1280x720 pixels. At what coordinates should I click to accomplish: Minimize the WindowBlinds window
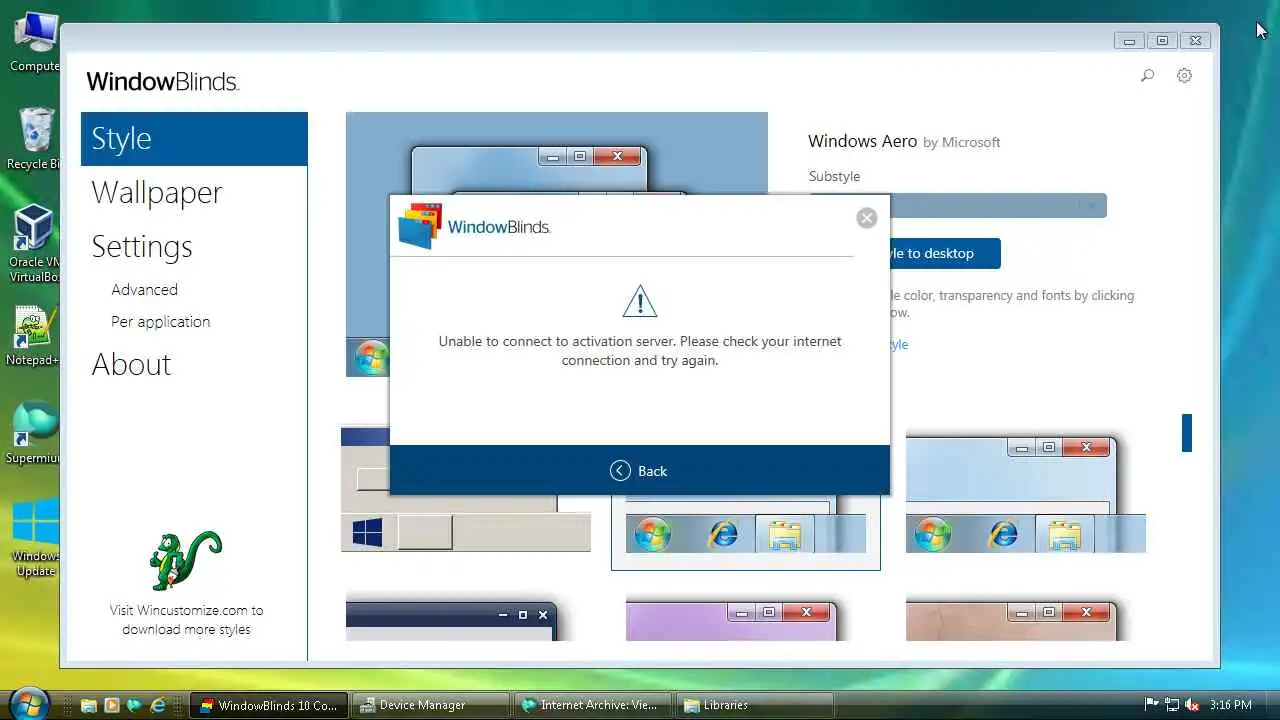coord(1129,41)
